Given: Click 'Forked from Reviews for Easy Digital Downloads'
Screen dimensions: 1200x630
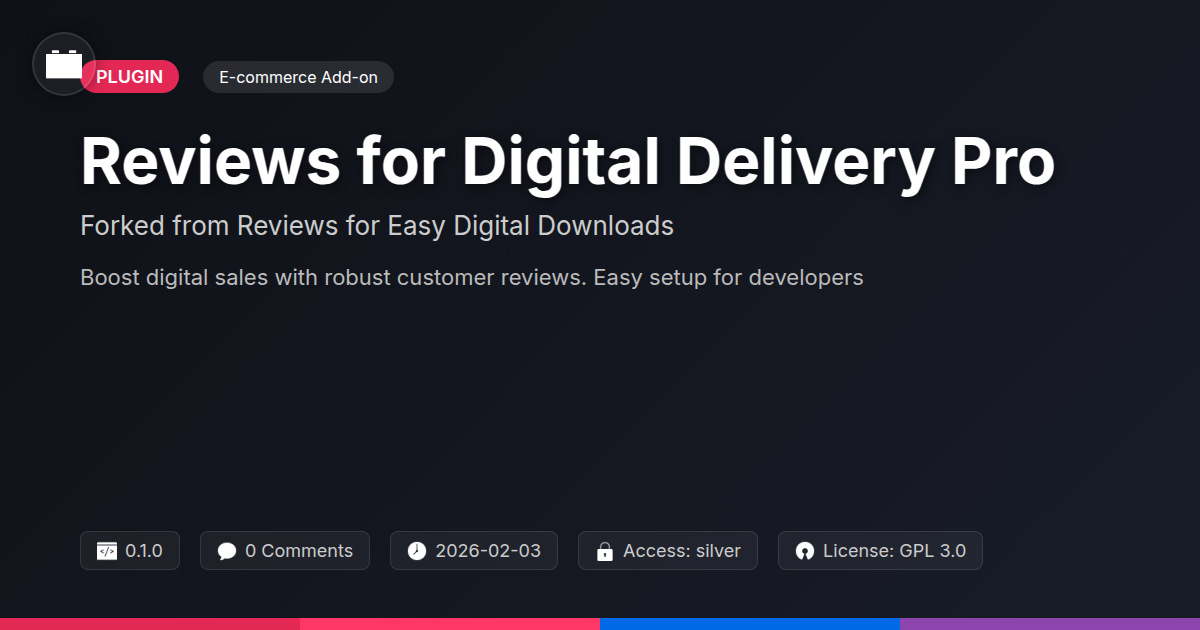Looking at the screenshot, I should coord(377,226).
